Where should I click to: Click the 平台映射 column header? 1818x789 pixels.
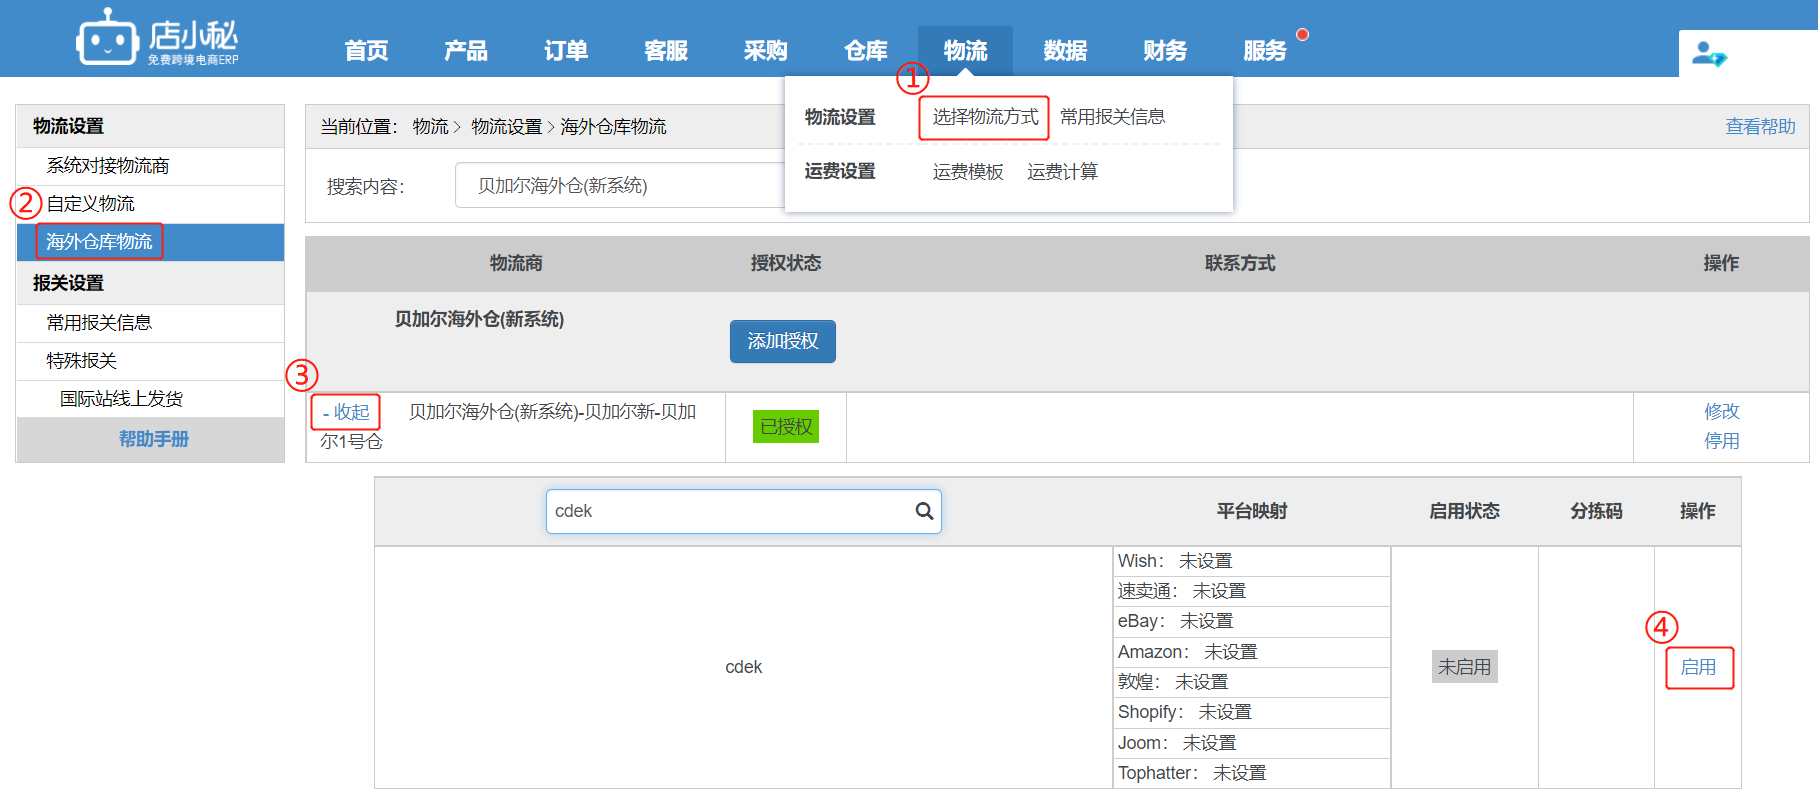coord(1252,511)
